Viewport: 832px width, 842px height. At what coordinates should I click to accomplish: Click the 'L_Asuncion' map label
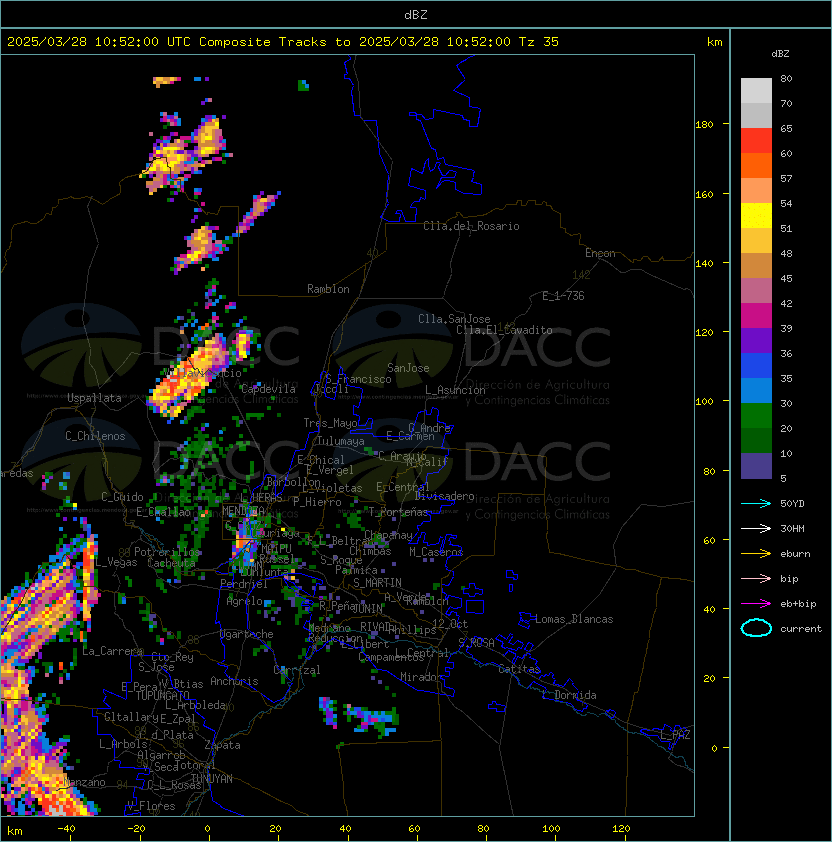coord(455,390)
